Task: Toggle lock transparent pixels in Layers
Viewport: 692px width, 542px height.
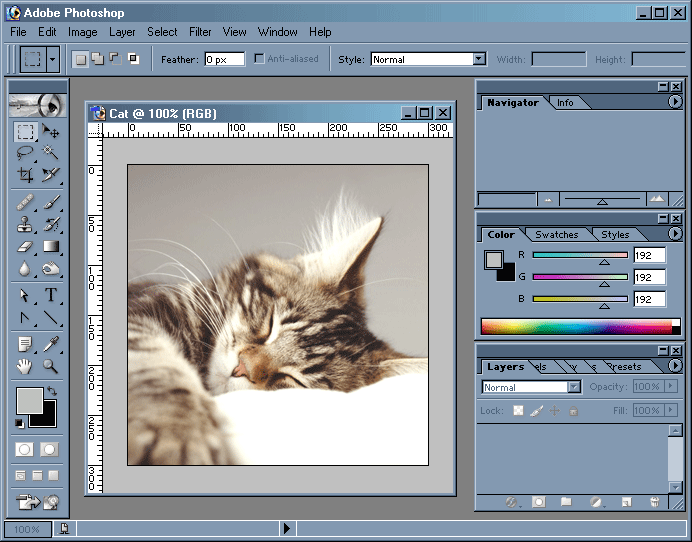Action: (518, 411)
